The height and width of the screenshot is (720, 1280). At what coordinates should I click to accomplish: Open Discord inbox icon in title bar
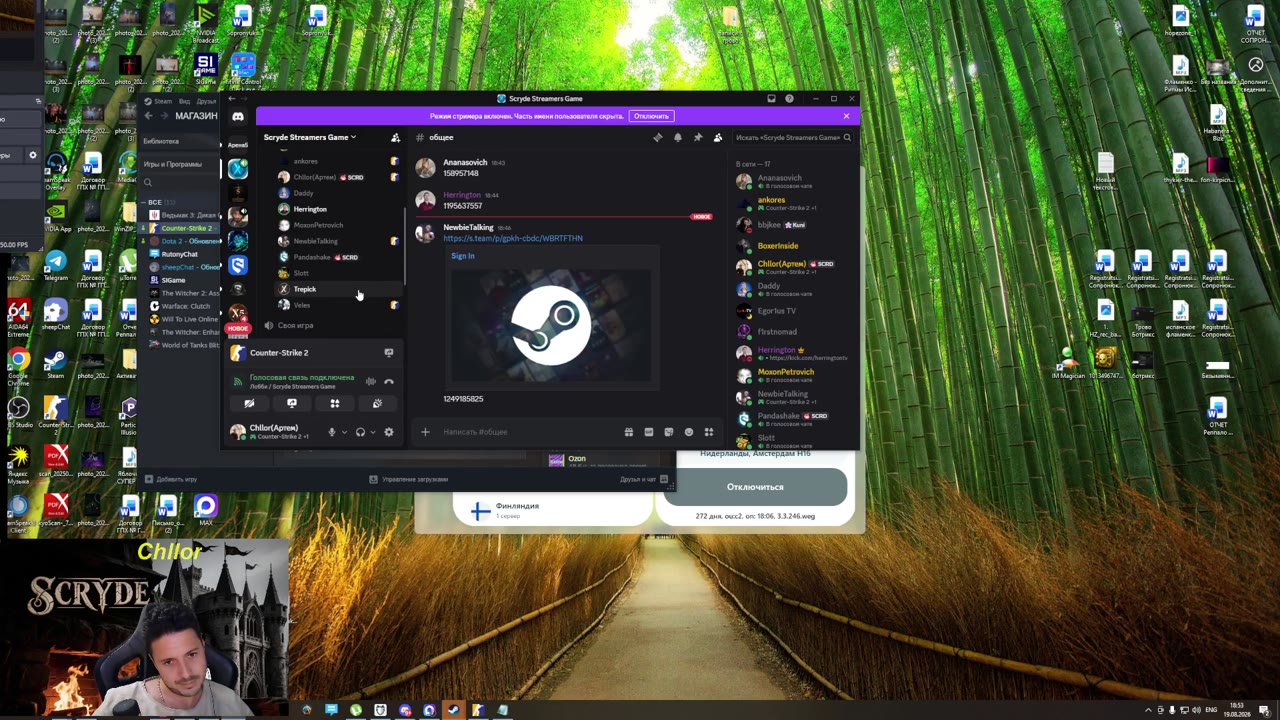tap(771, 99)
